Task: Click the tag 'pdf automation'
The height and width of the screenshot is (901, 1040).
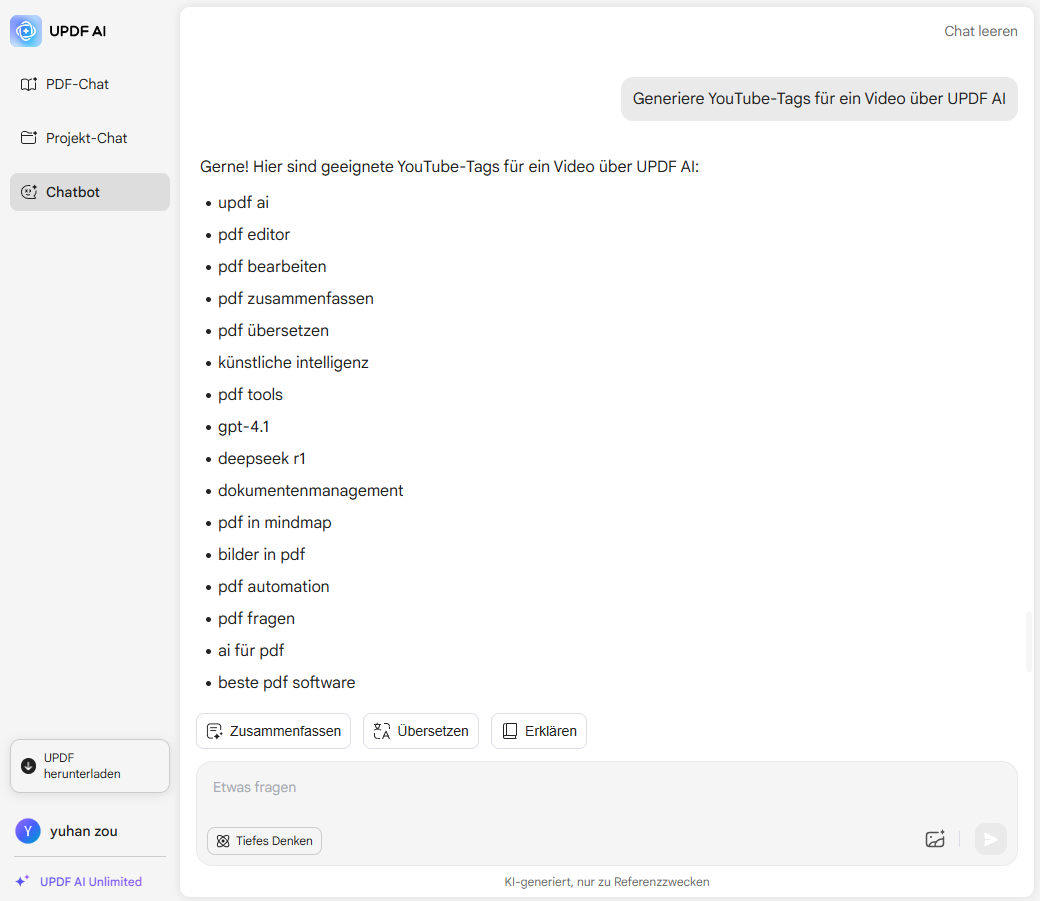Action: [273, 587]
